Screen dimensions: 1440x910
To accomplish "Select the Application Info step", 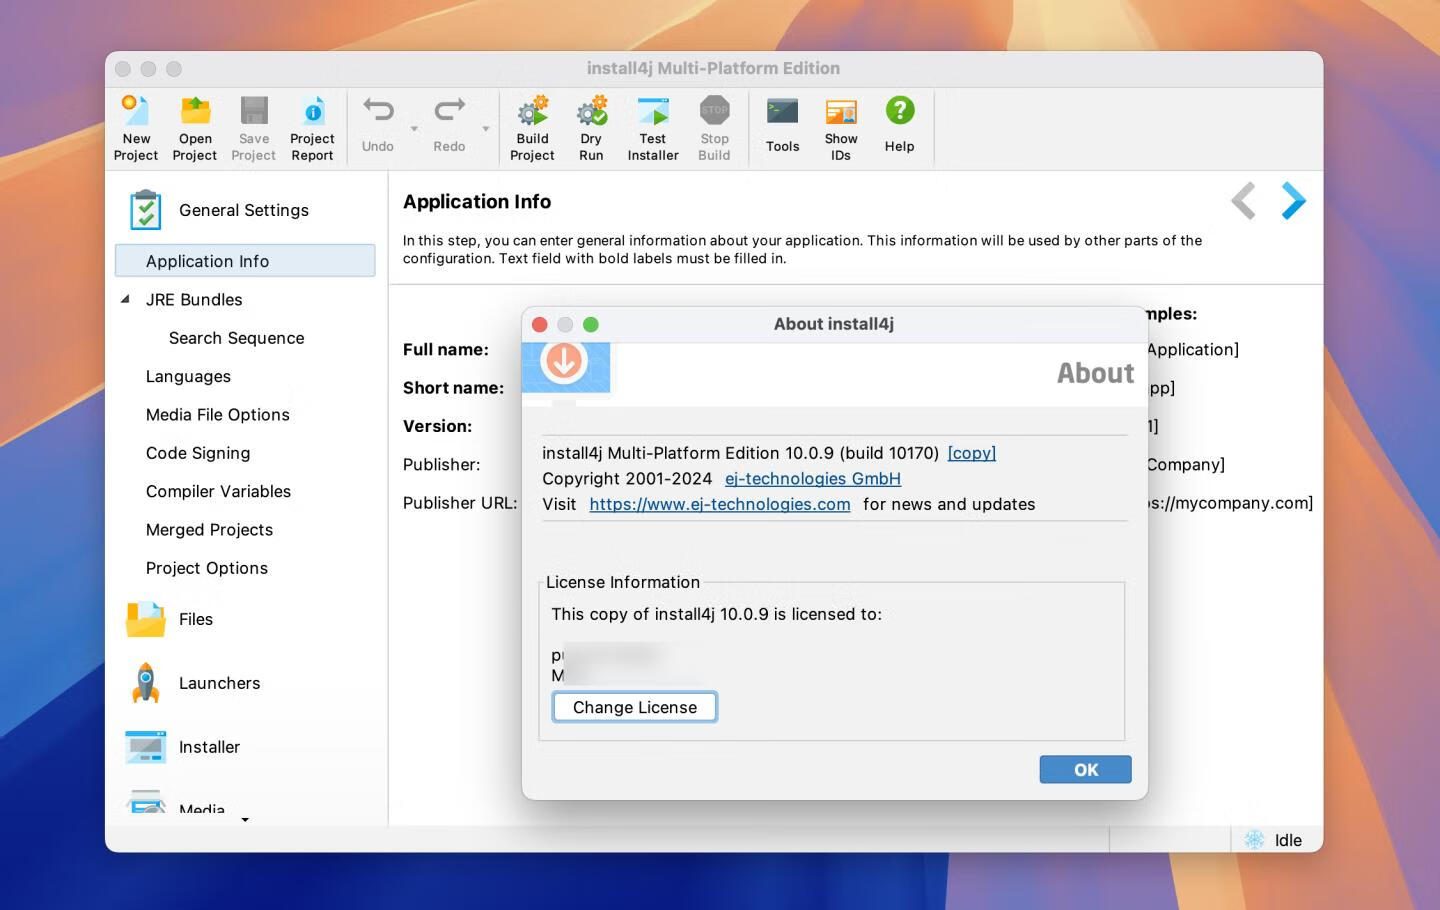I will tap(245, 261).
